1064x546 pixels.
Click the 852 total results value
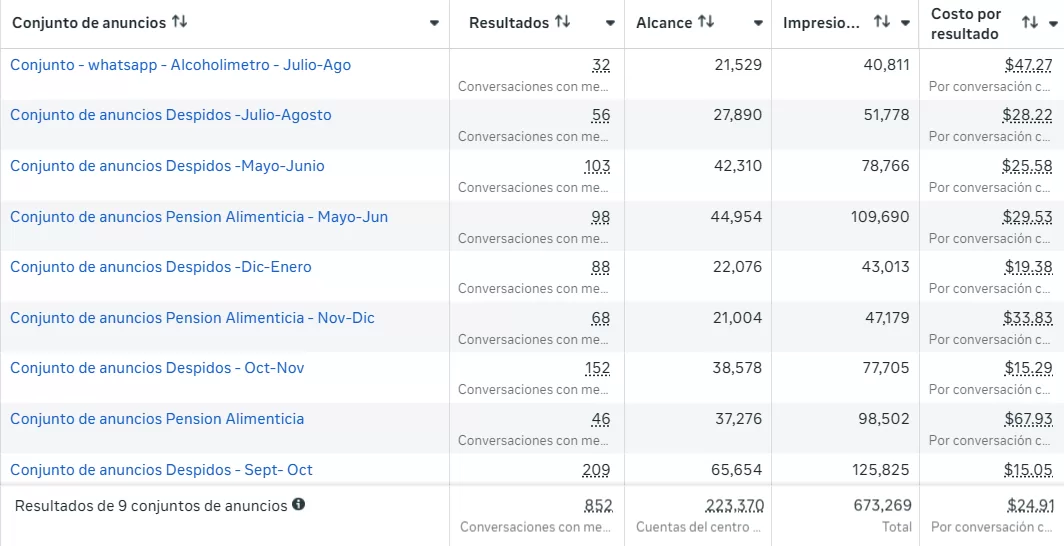598,506
